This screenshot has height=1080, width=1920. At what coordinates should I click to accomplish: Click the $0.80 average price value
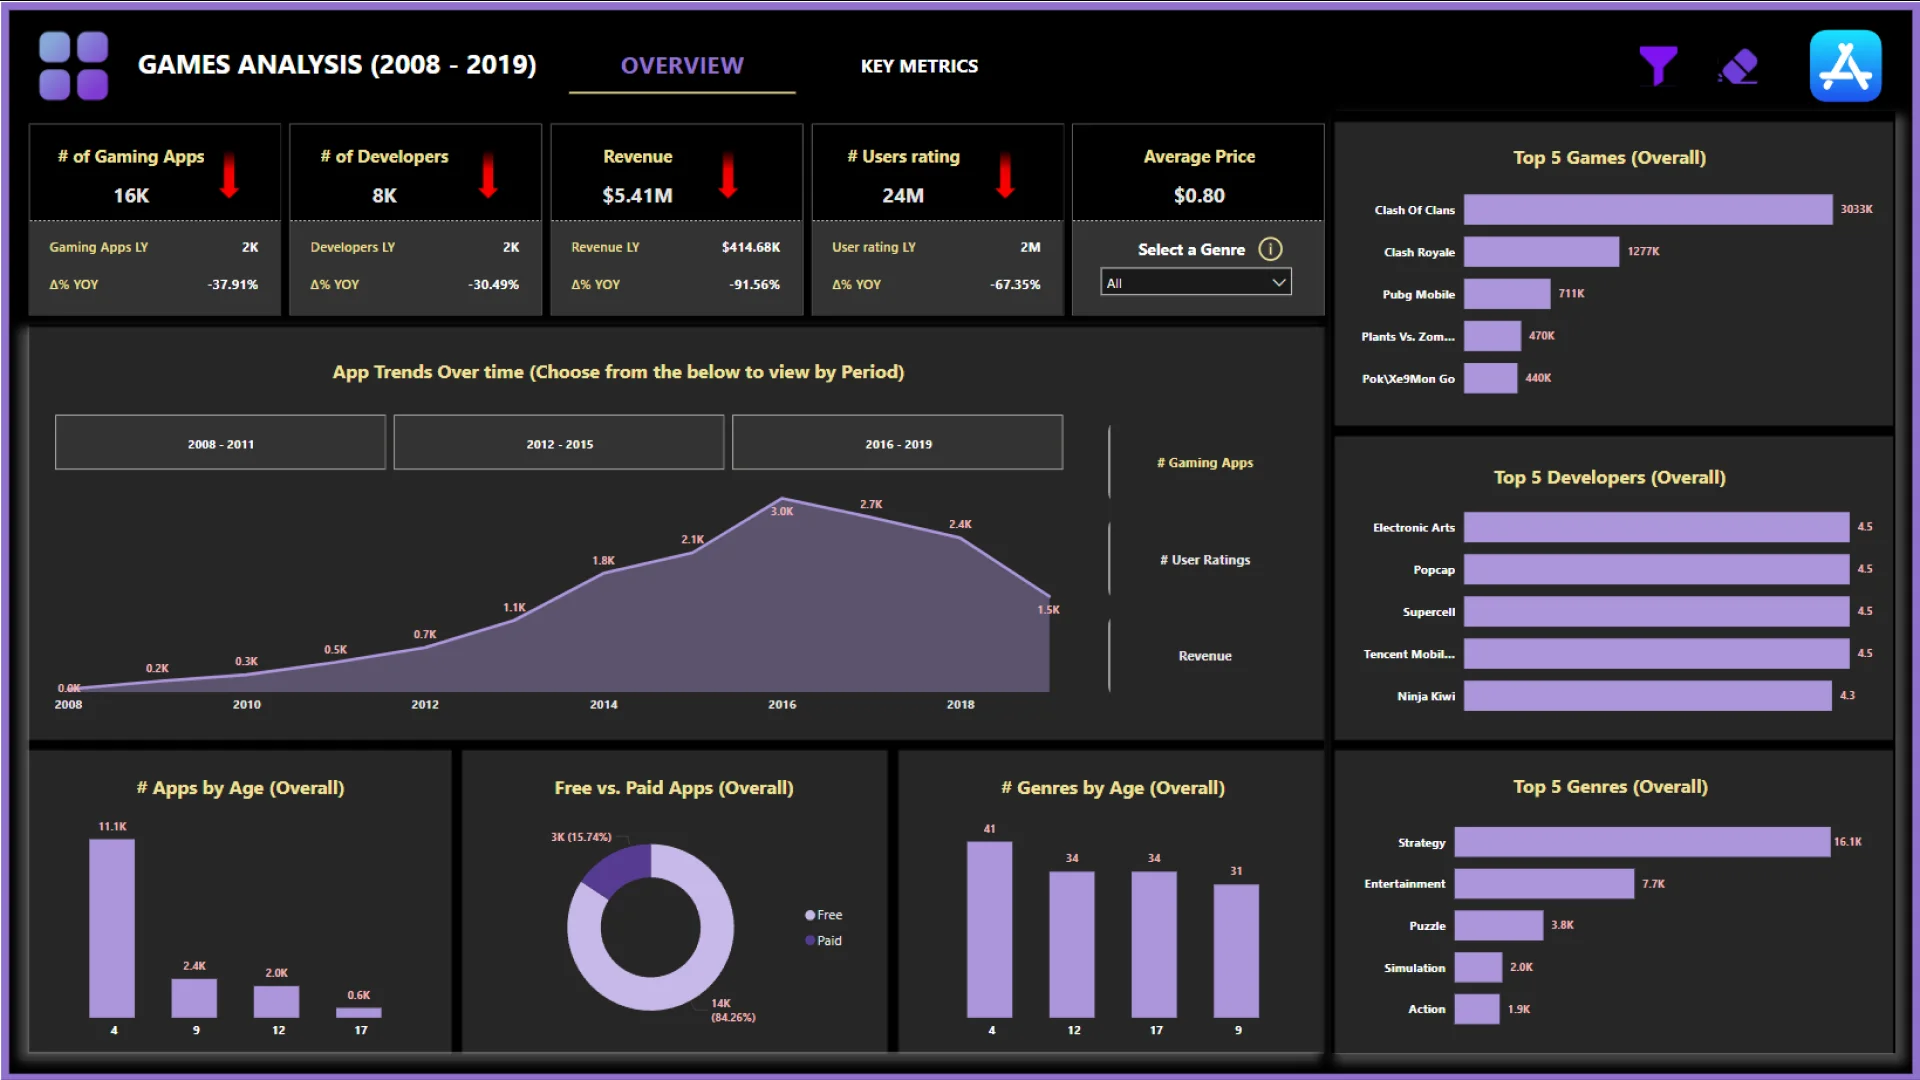click(x=1199, y=195)
